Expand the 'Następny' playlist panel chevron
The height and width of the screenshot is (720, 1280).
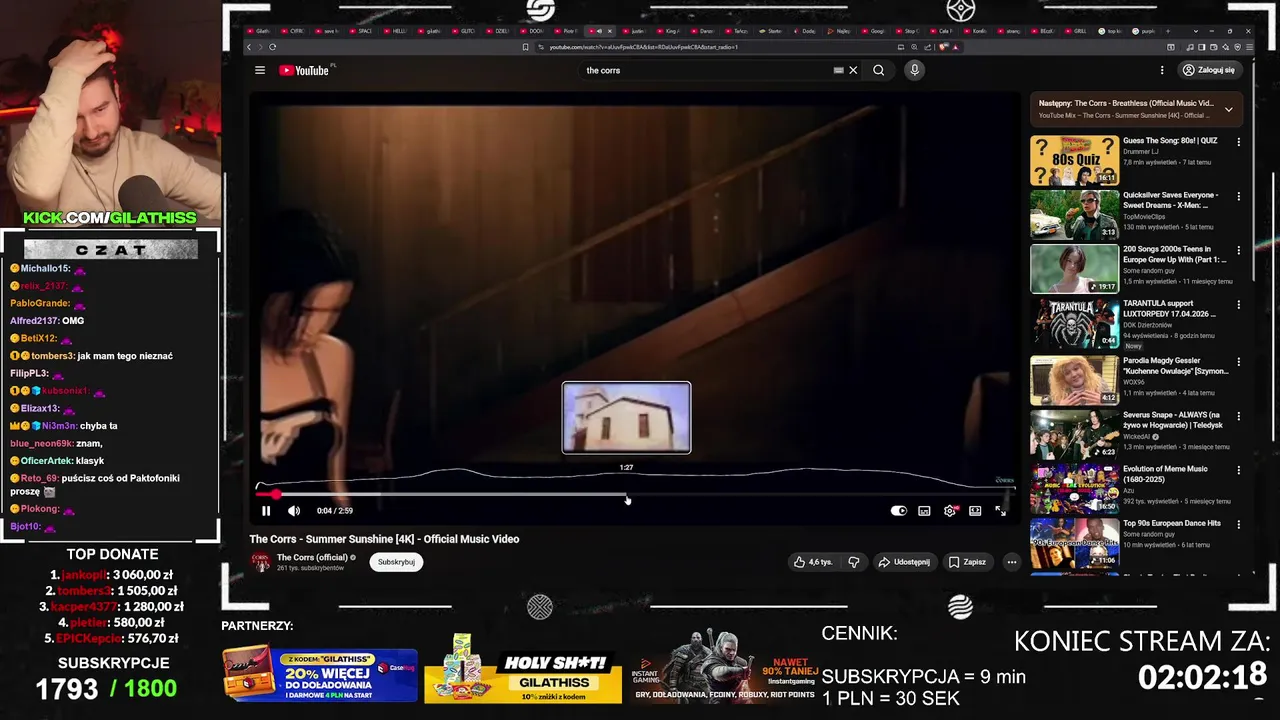pos(1228,109)
